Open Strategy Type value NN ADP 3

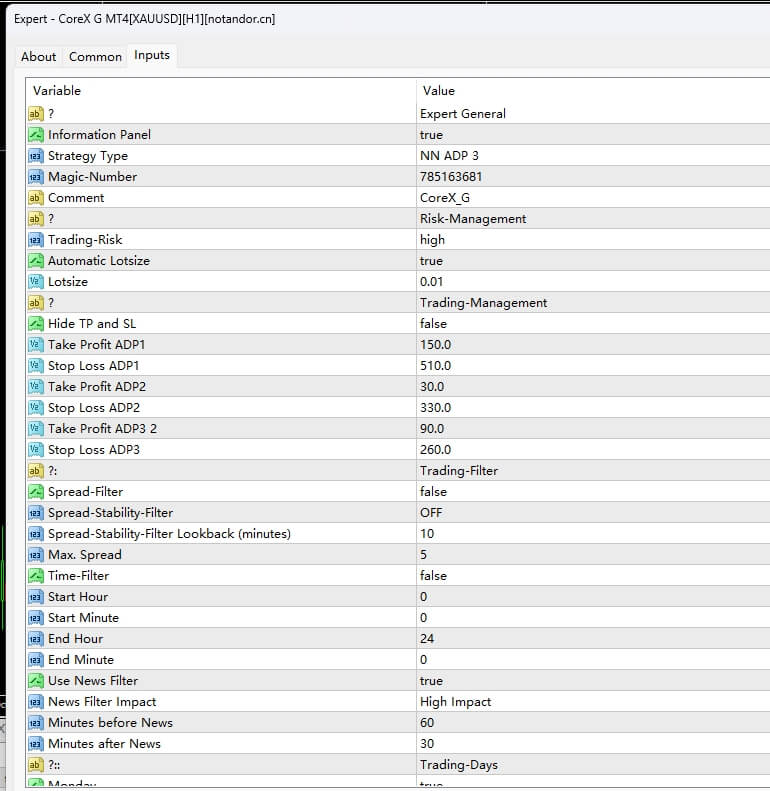449,156
